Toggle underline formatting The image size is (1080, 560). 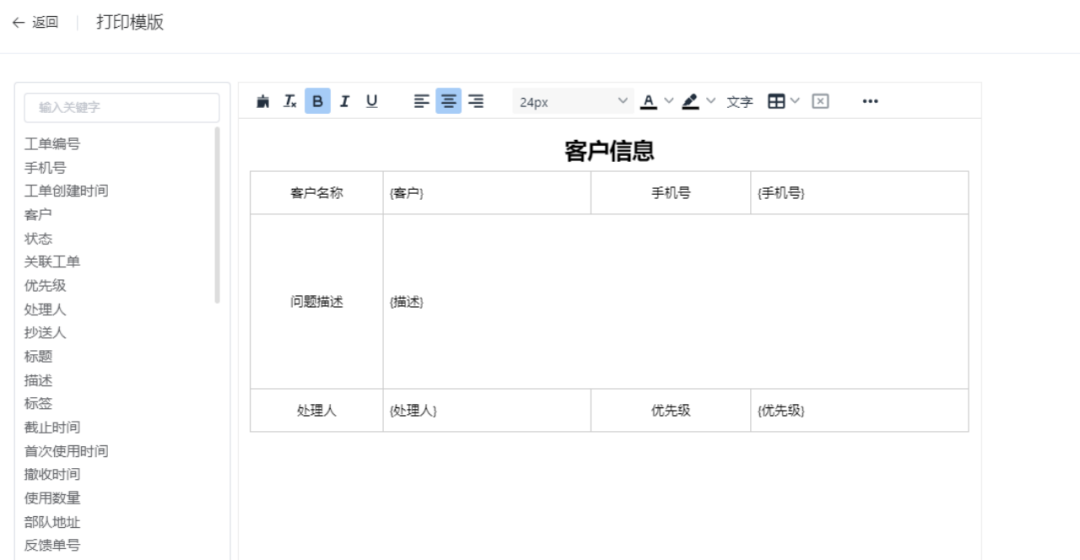[372, 101]
